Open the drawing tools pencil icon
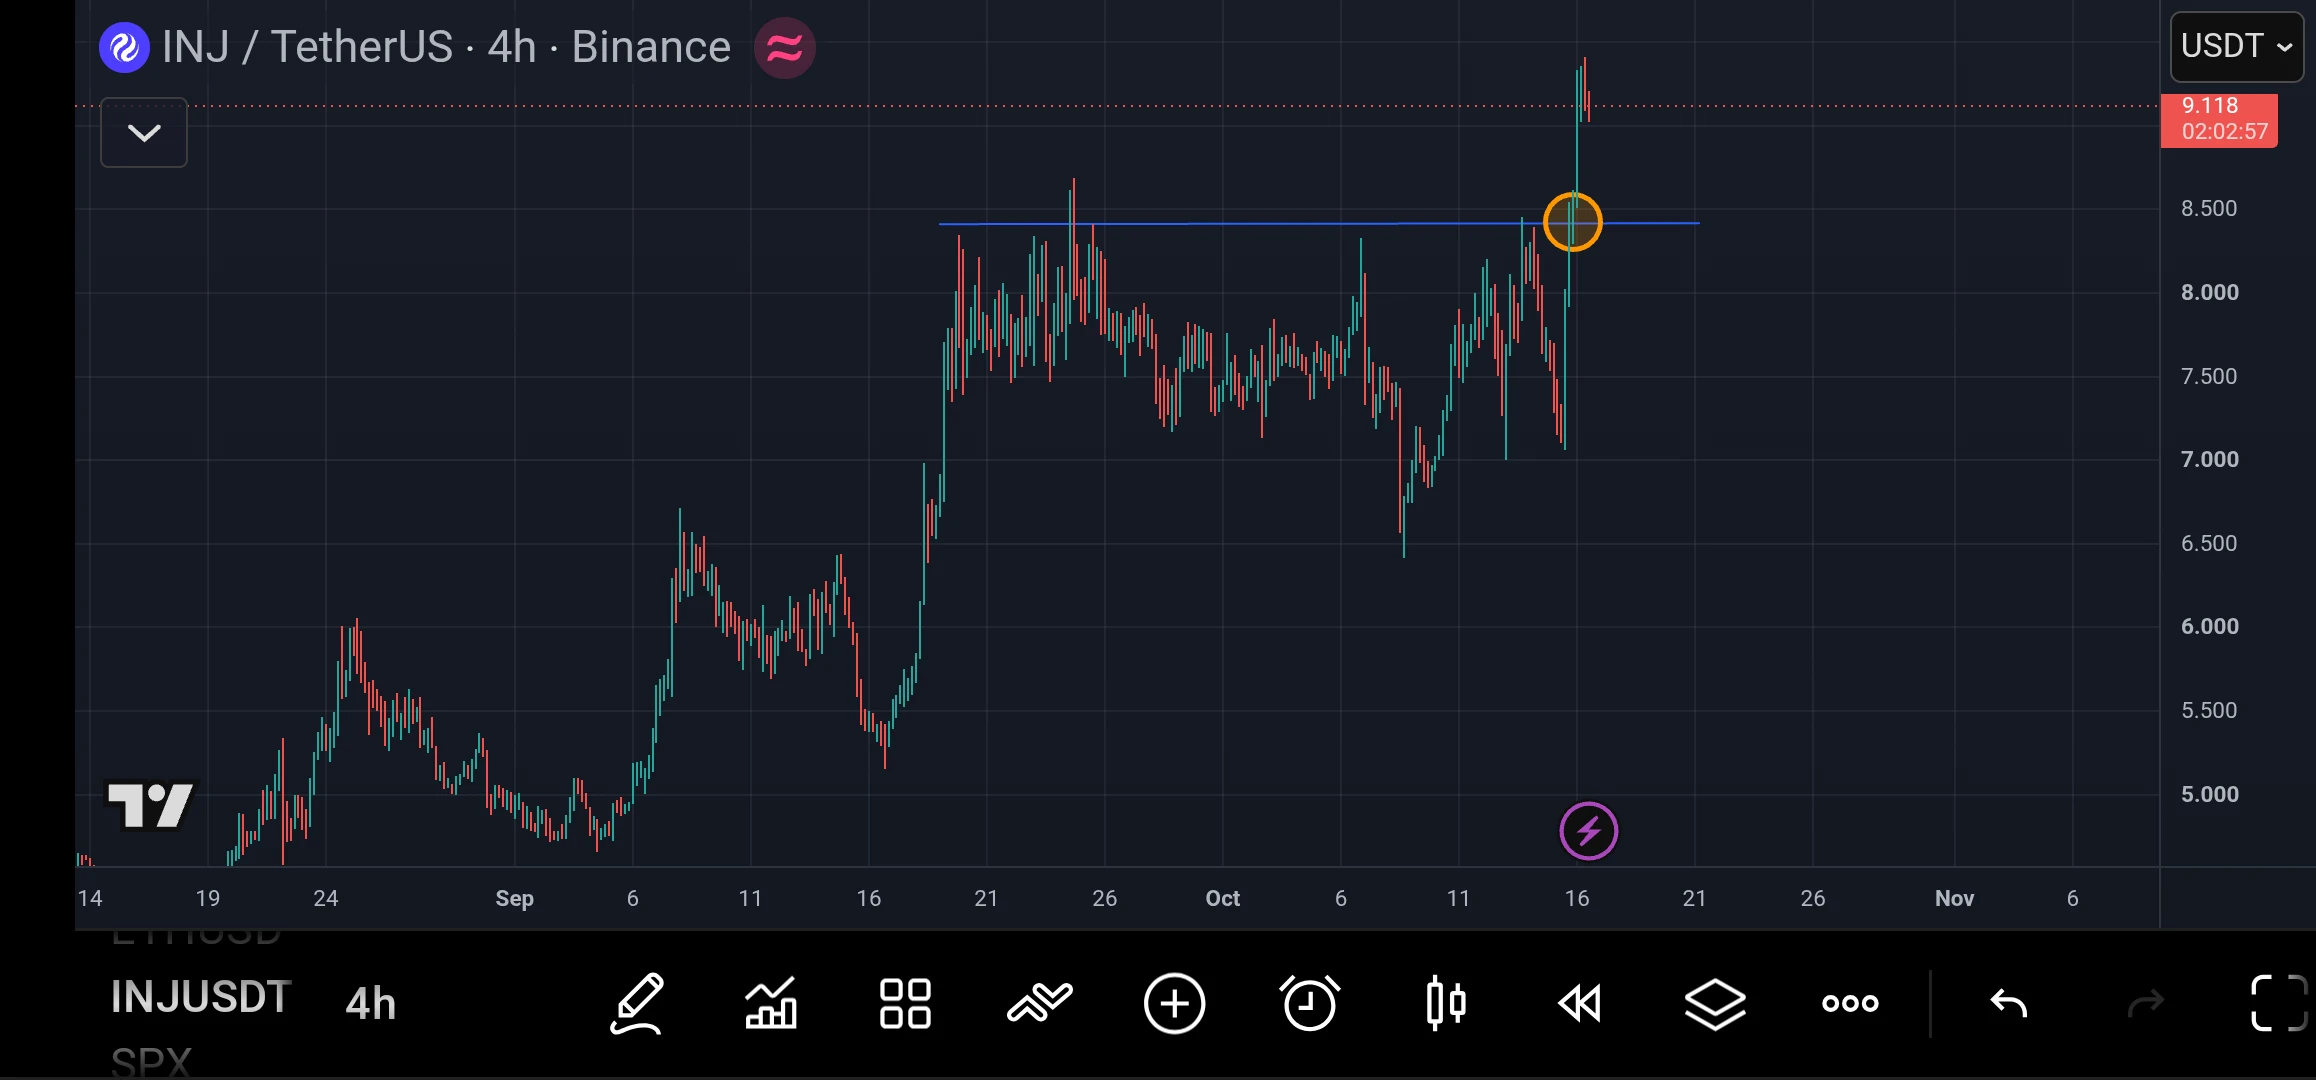This screenshot has height=1080, width=2316. pyautogui.click(x=637, y=1003)
